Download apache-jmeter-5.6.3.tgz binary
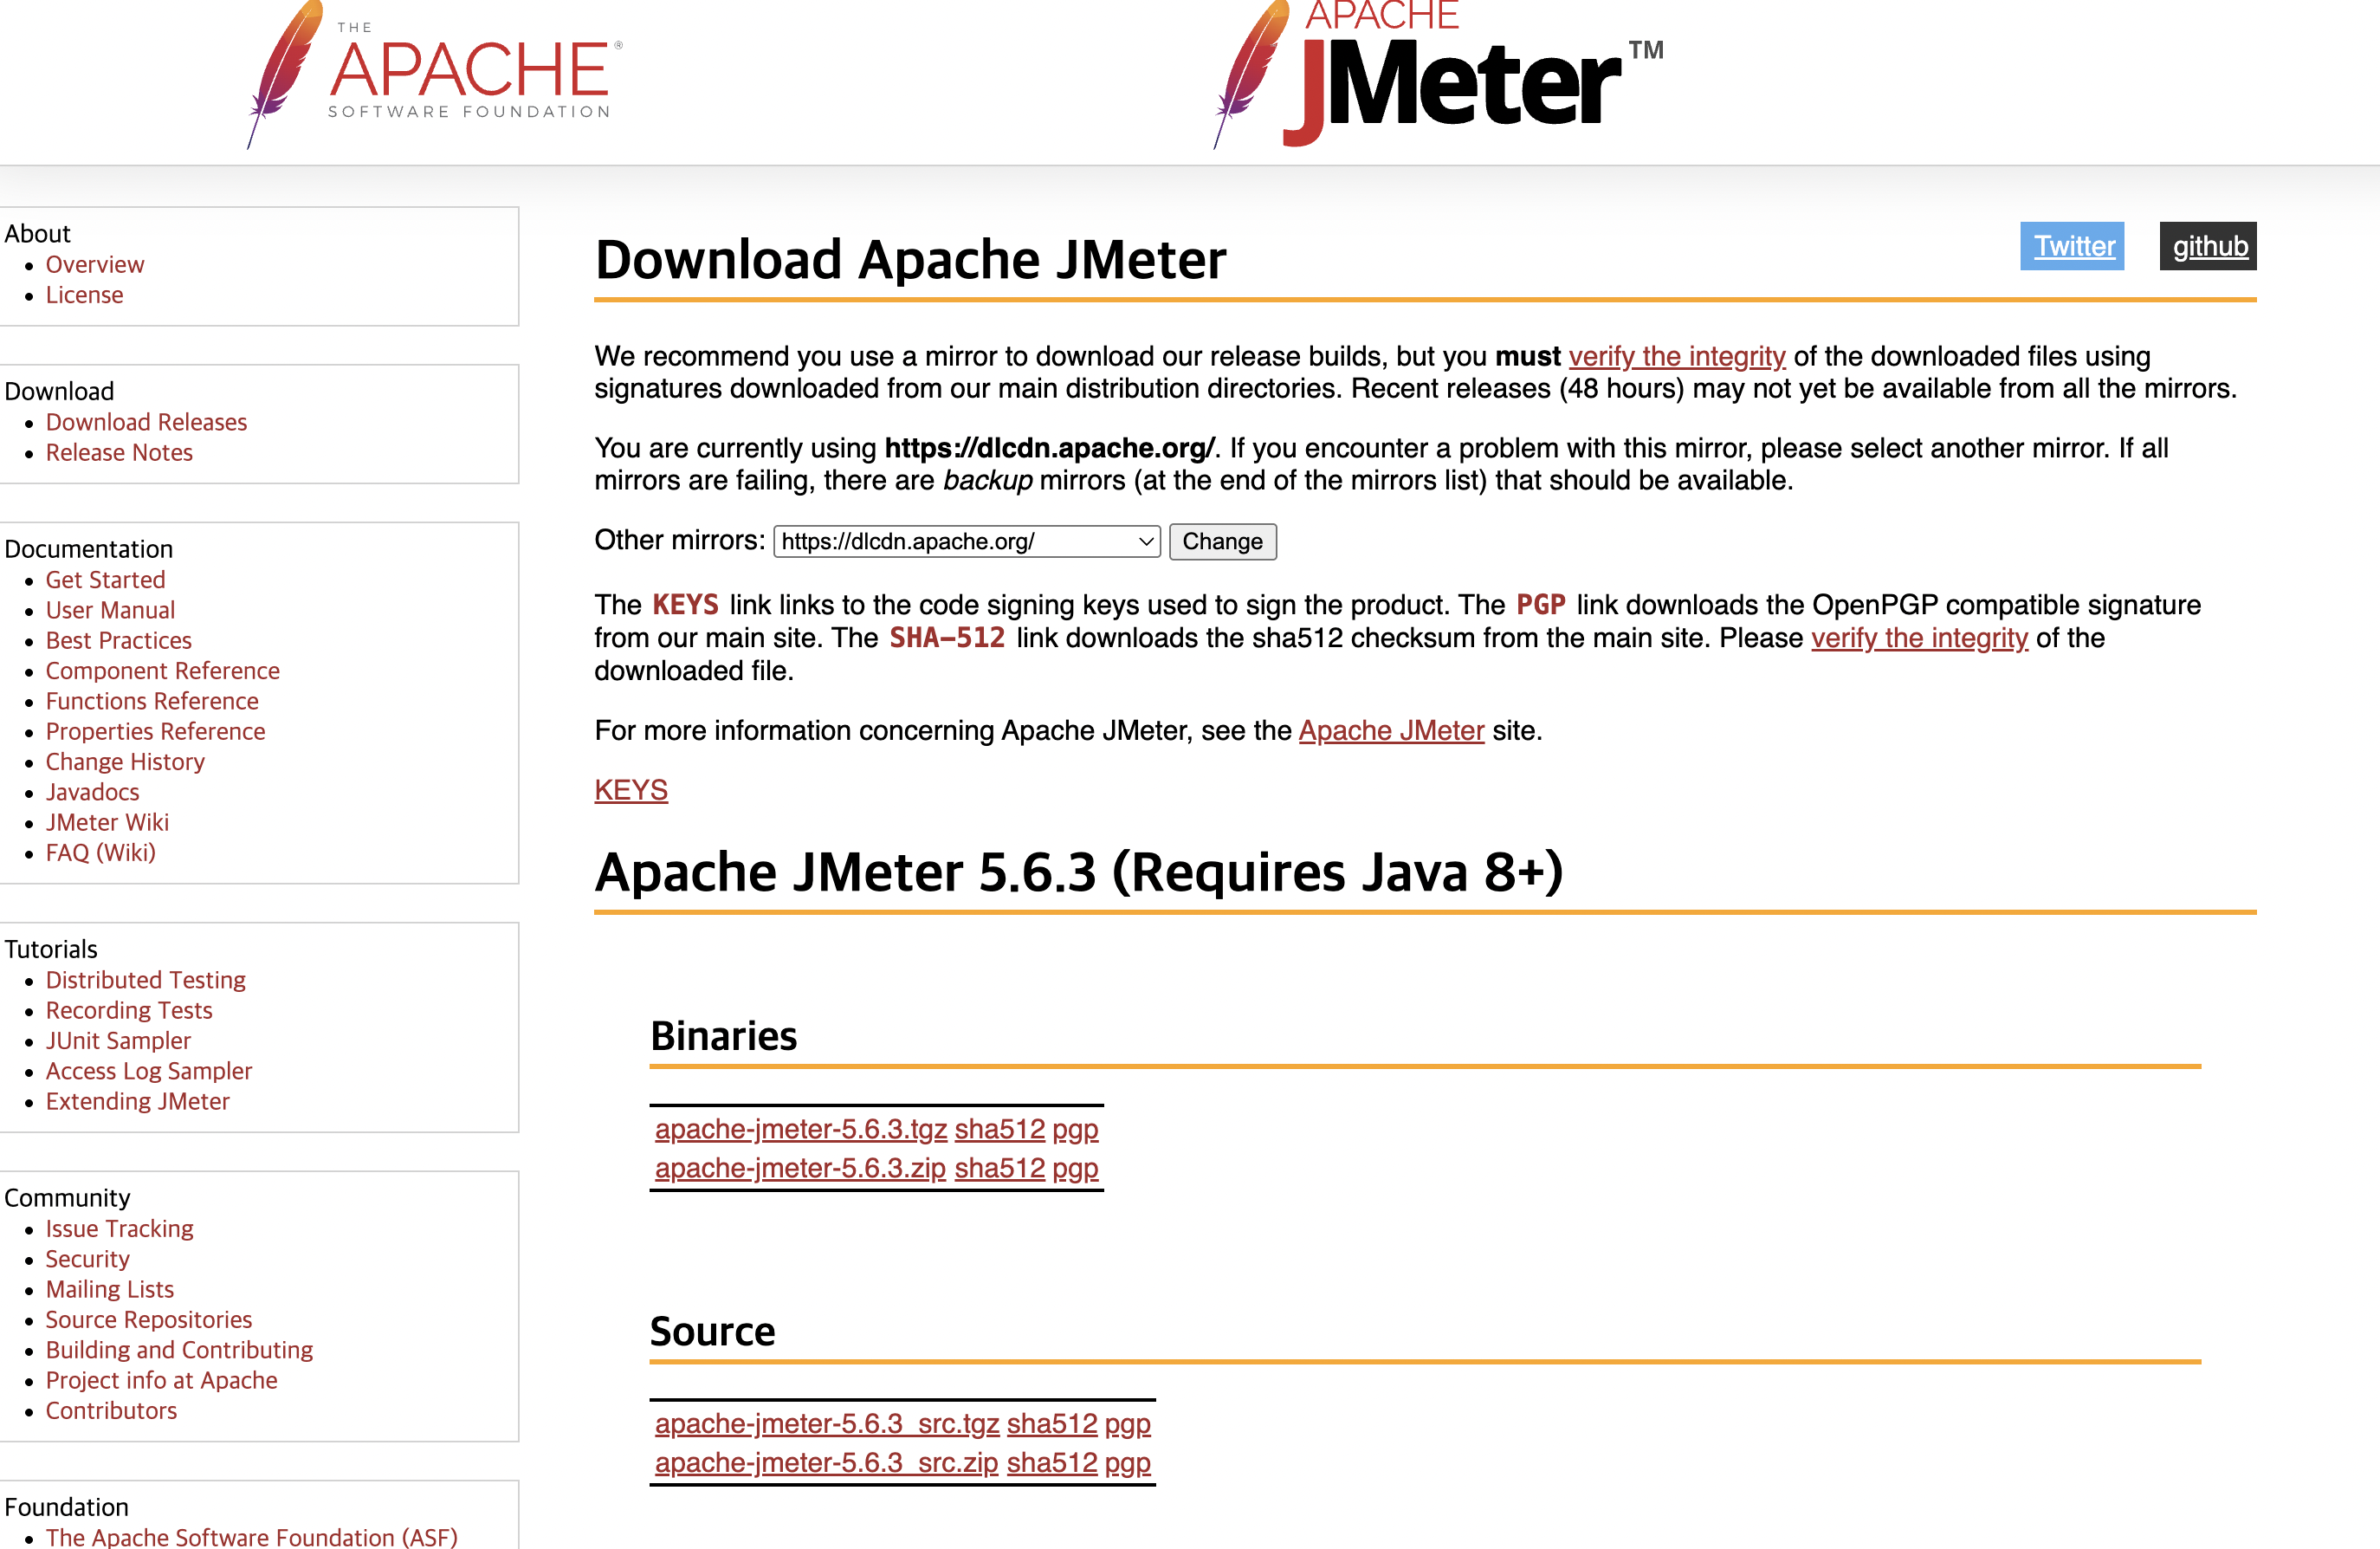 point(800,1129)
